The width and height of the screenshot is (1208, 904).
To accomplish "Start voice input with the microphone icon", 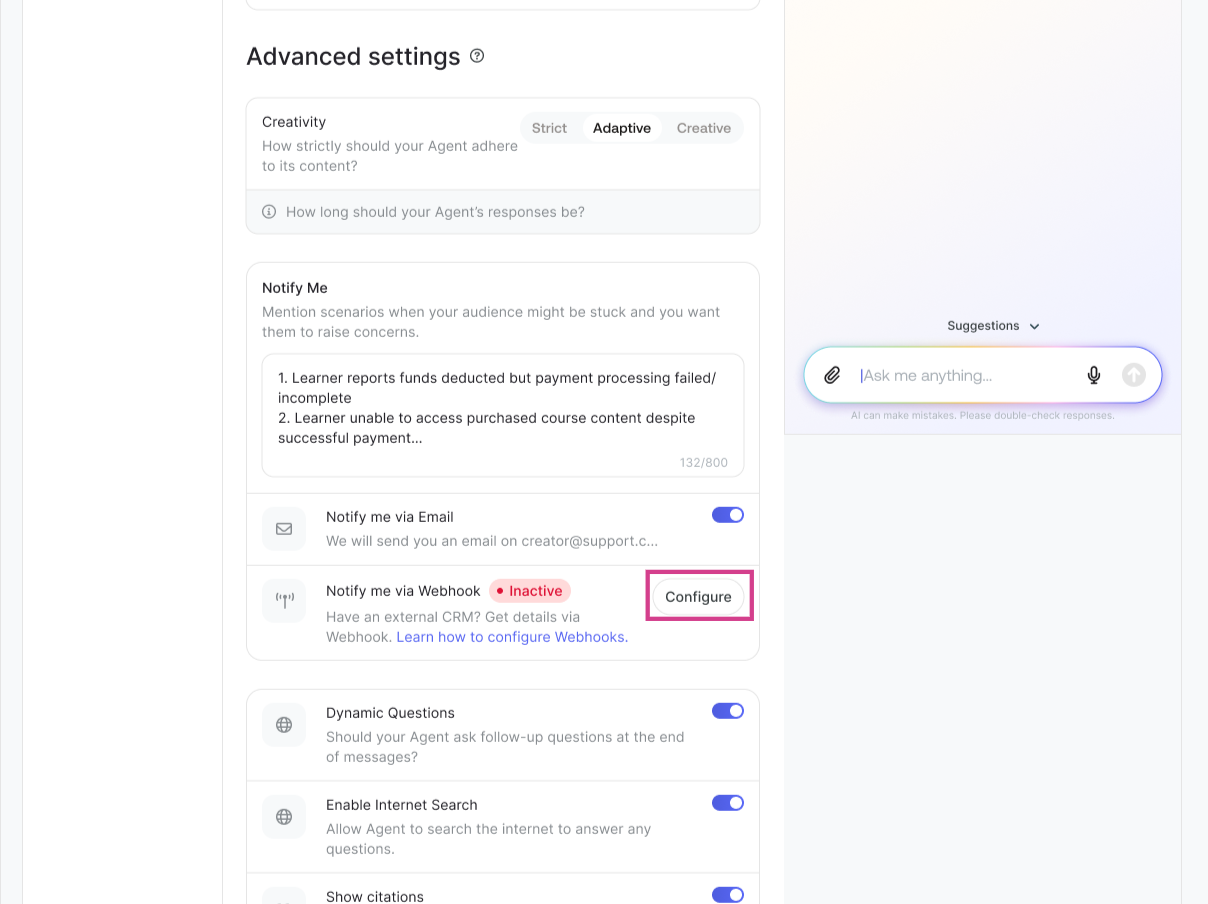I will click(x=1094, y=375).
